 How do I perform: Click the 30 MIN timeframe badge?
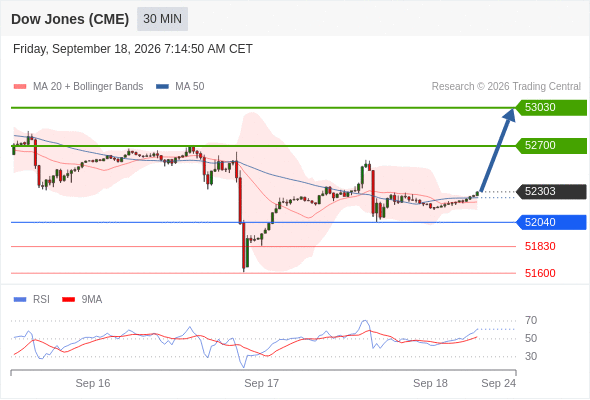(x=162, y=19)
